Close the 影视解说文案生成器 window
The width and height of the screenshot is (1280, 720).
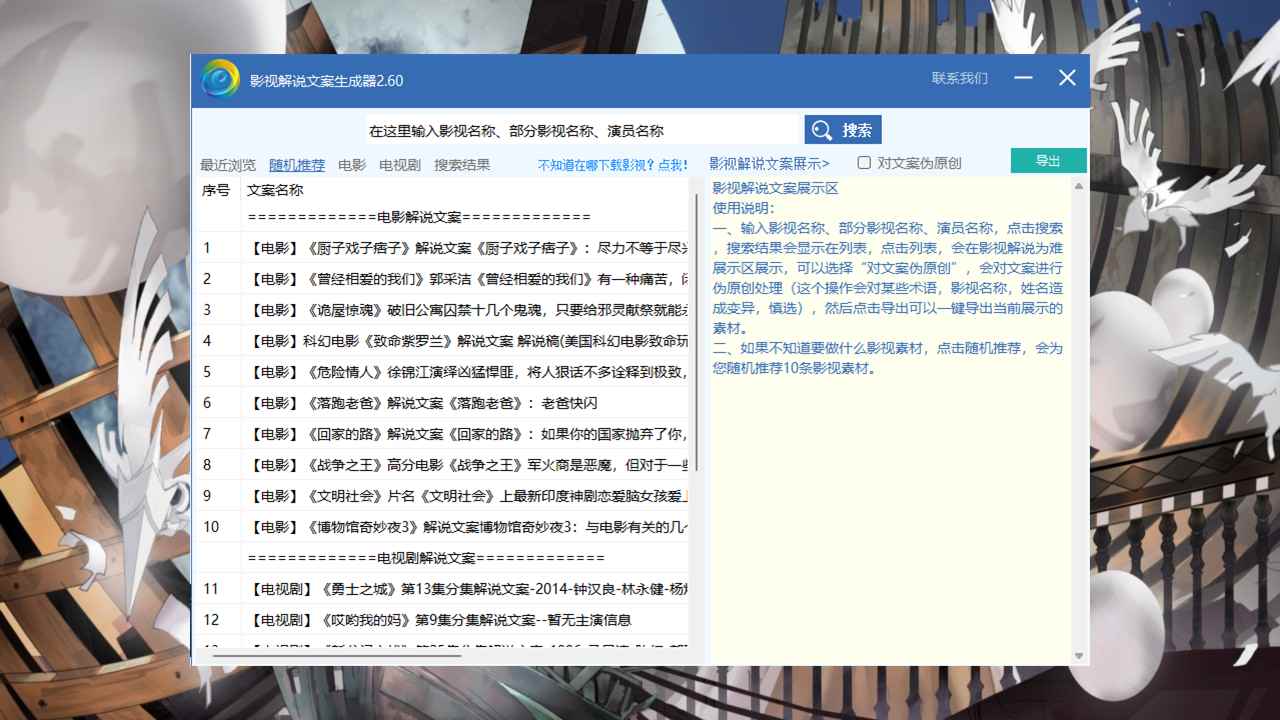point(1067,78)
